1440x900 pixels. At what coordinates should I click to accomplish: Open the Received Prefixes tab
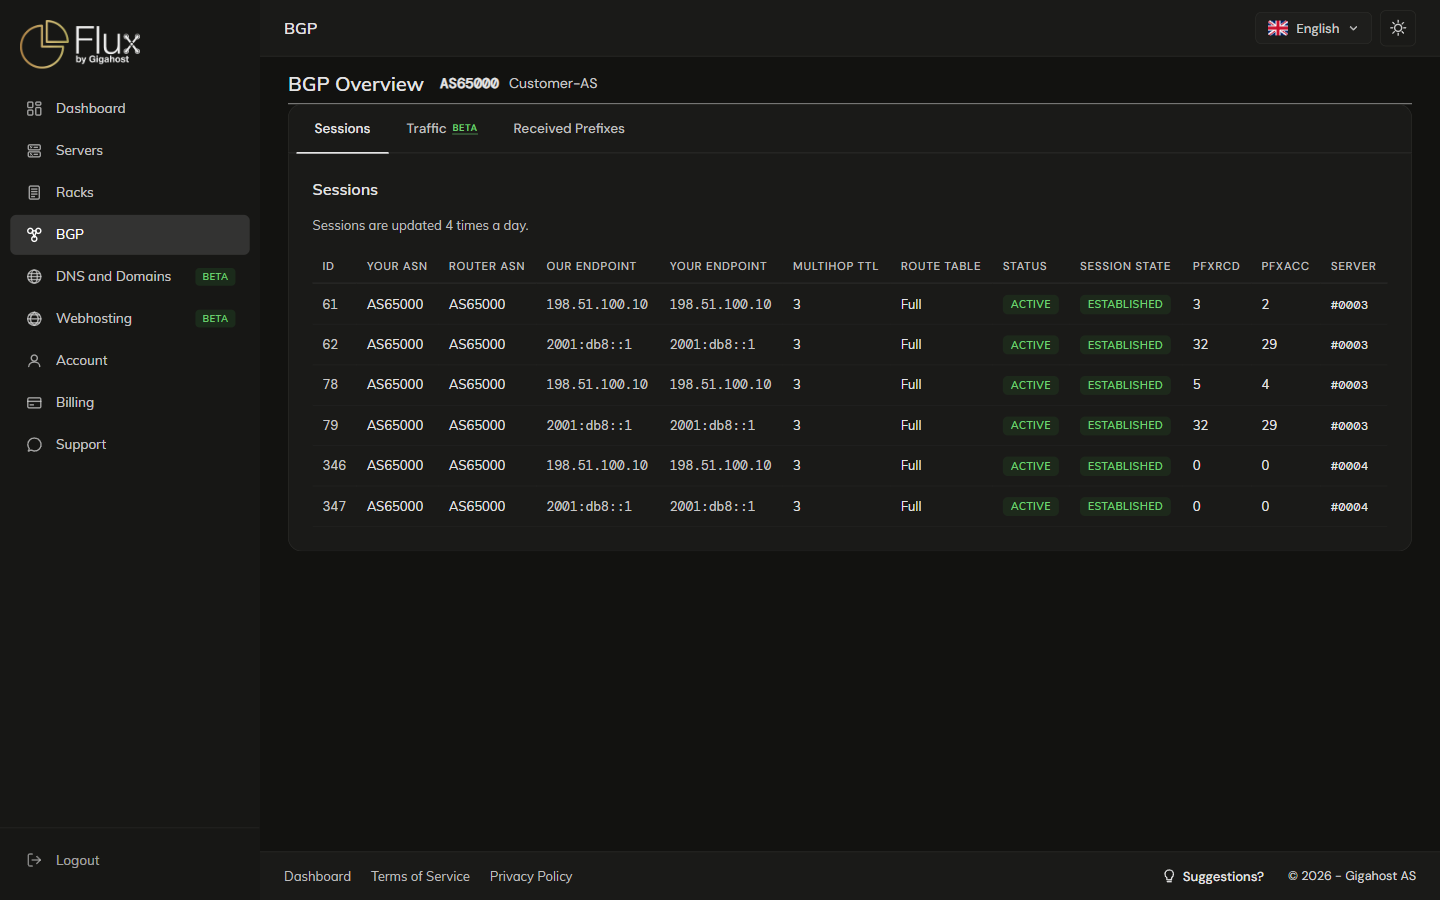(x=569, y=129)
